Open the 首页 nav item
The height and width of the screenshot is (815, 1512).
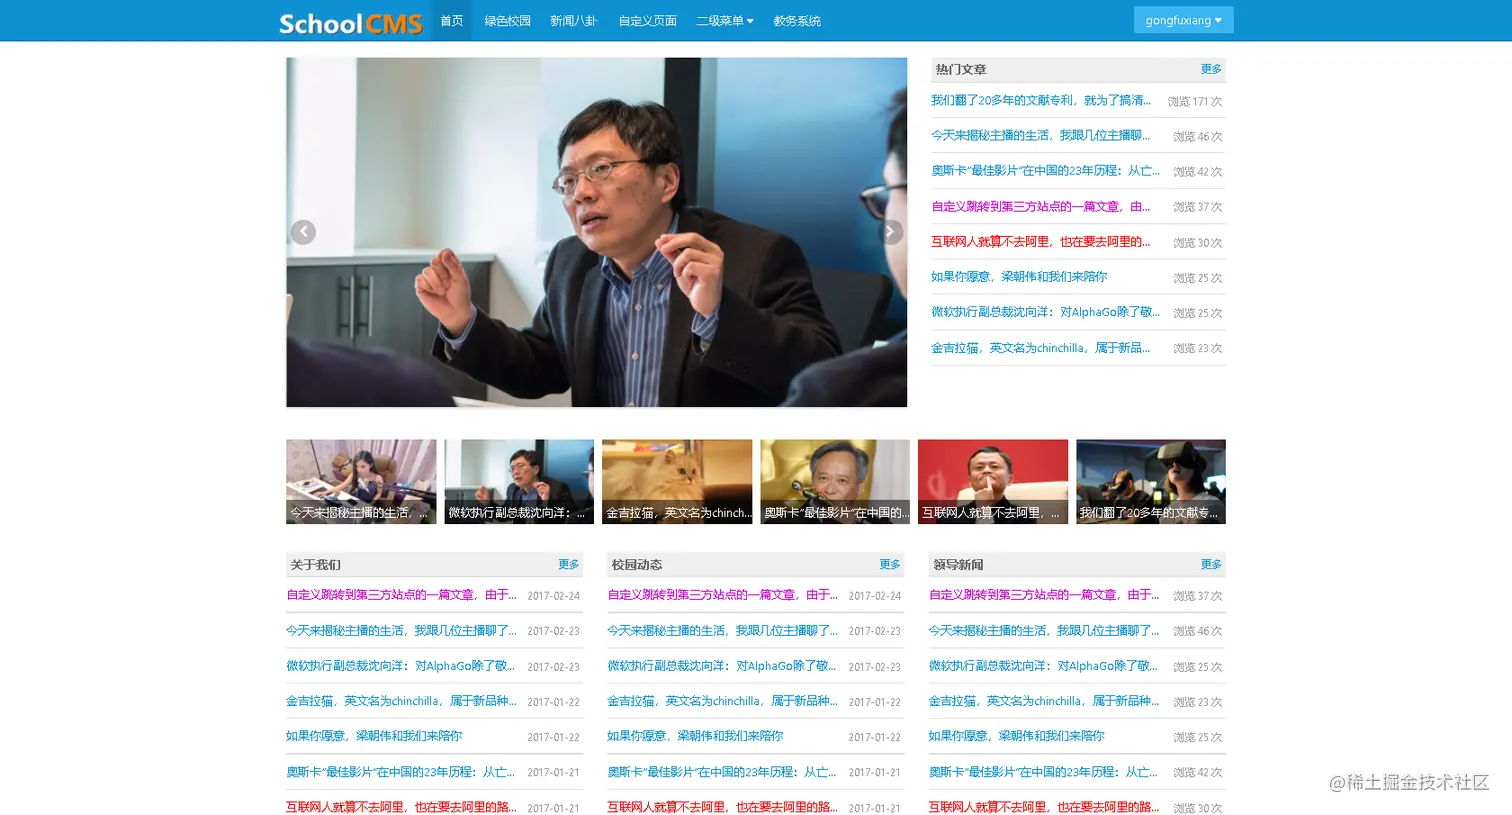pos(452,20)
